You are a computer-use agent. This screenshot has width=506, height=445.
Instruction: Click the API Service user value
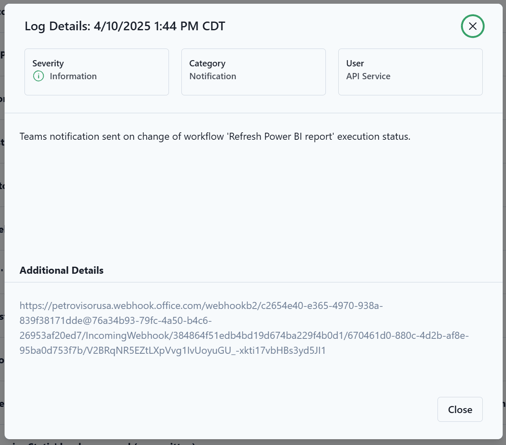368,76
